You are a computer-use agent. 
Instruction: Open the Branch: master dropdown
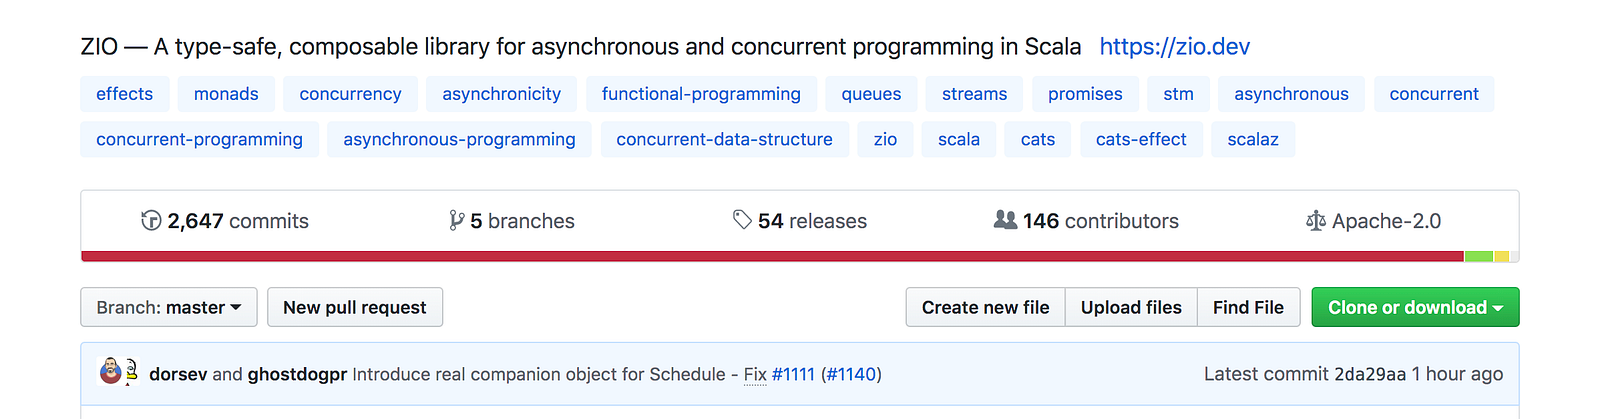169,308
